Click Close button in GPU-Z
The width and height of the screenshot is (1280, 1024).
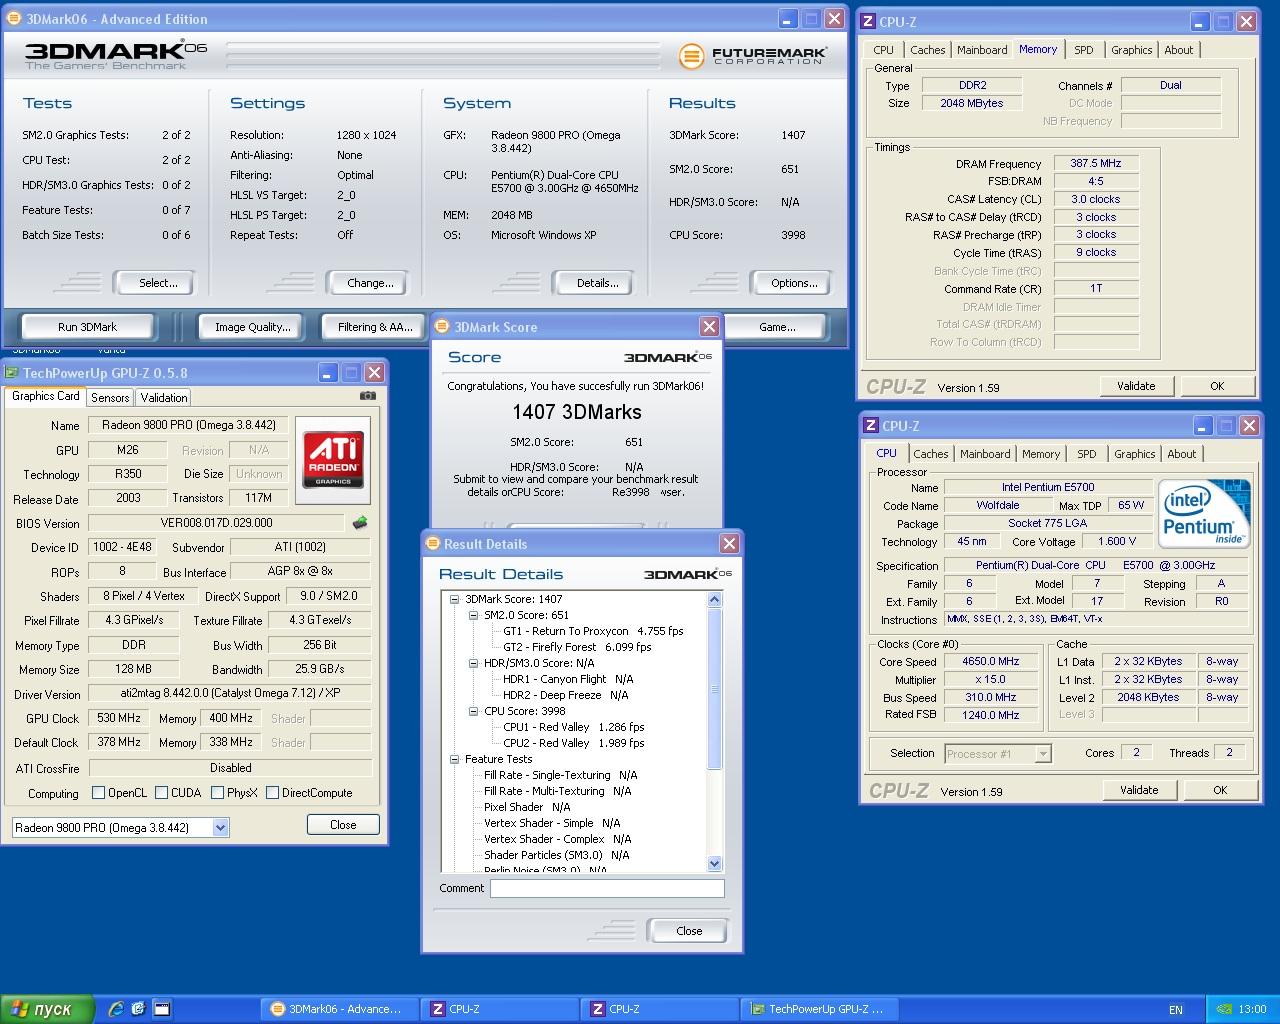[343, 825]
